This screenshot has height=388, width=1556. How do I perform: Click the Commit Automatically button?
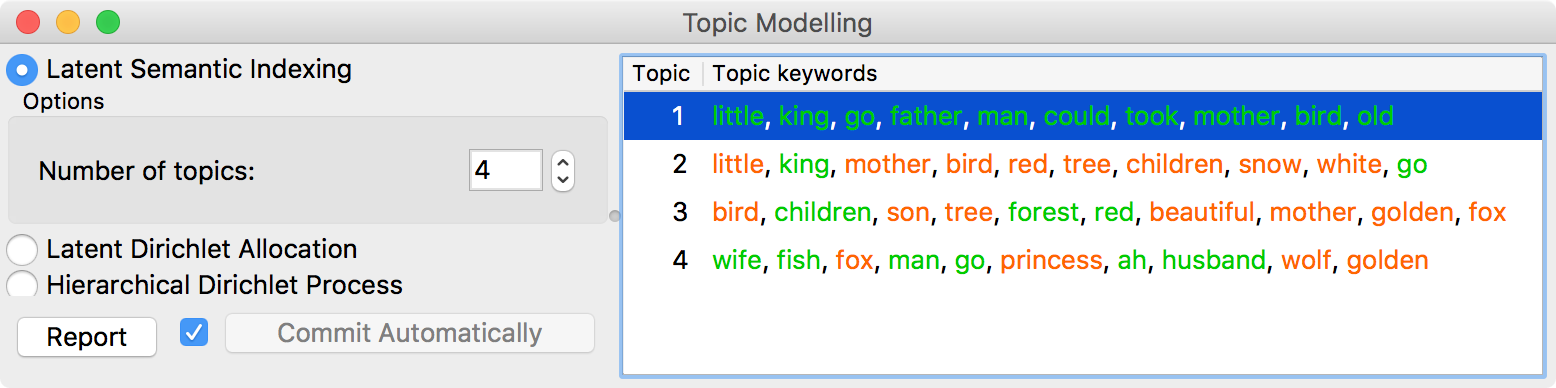(410, 333)
